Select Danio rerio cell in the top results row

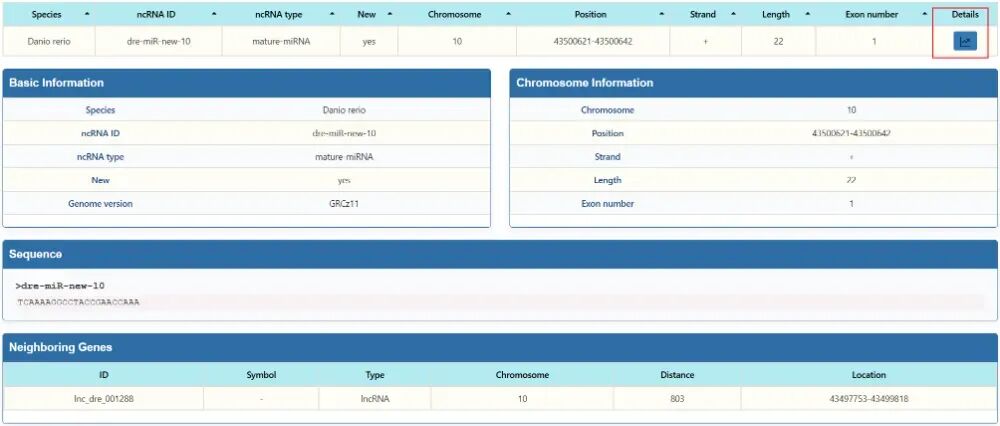tap(49, 42)
